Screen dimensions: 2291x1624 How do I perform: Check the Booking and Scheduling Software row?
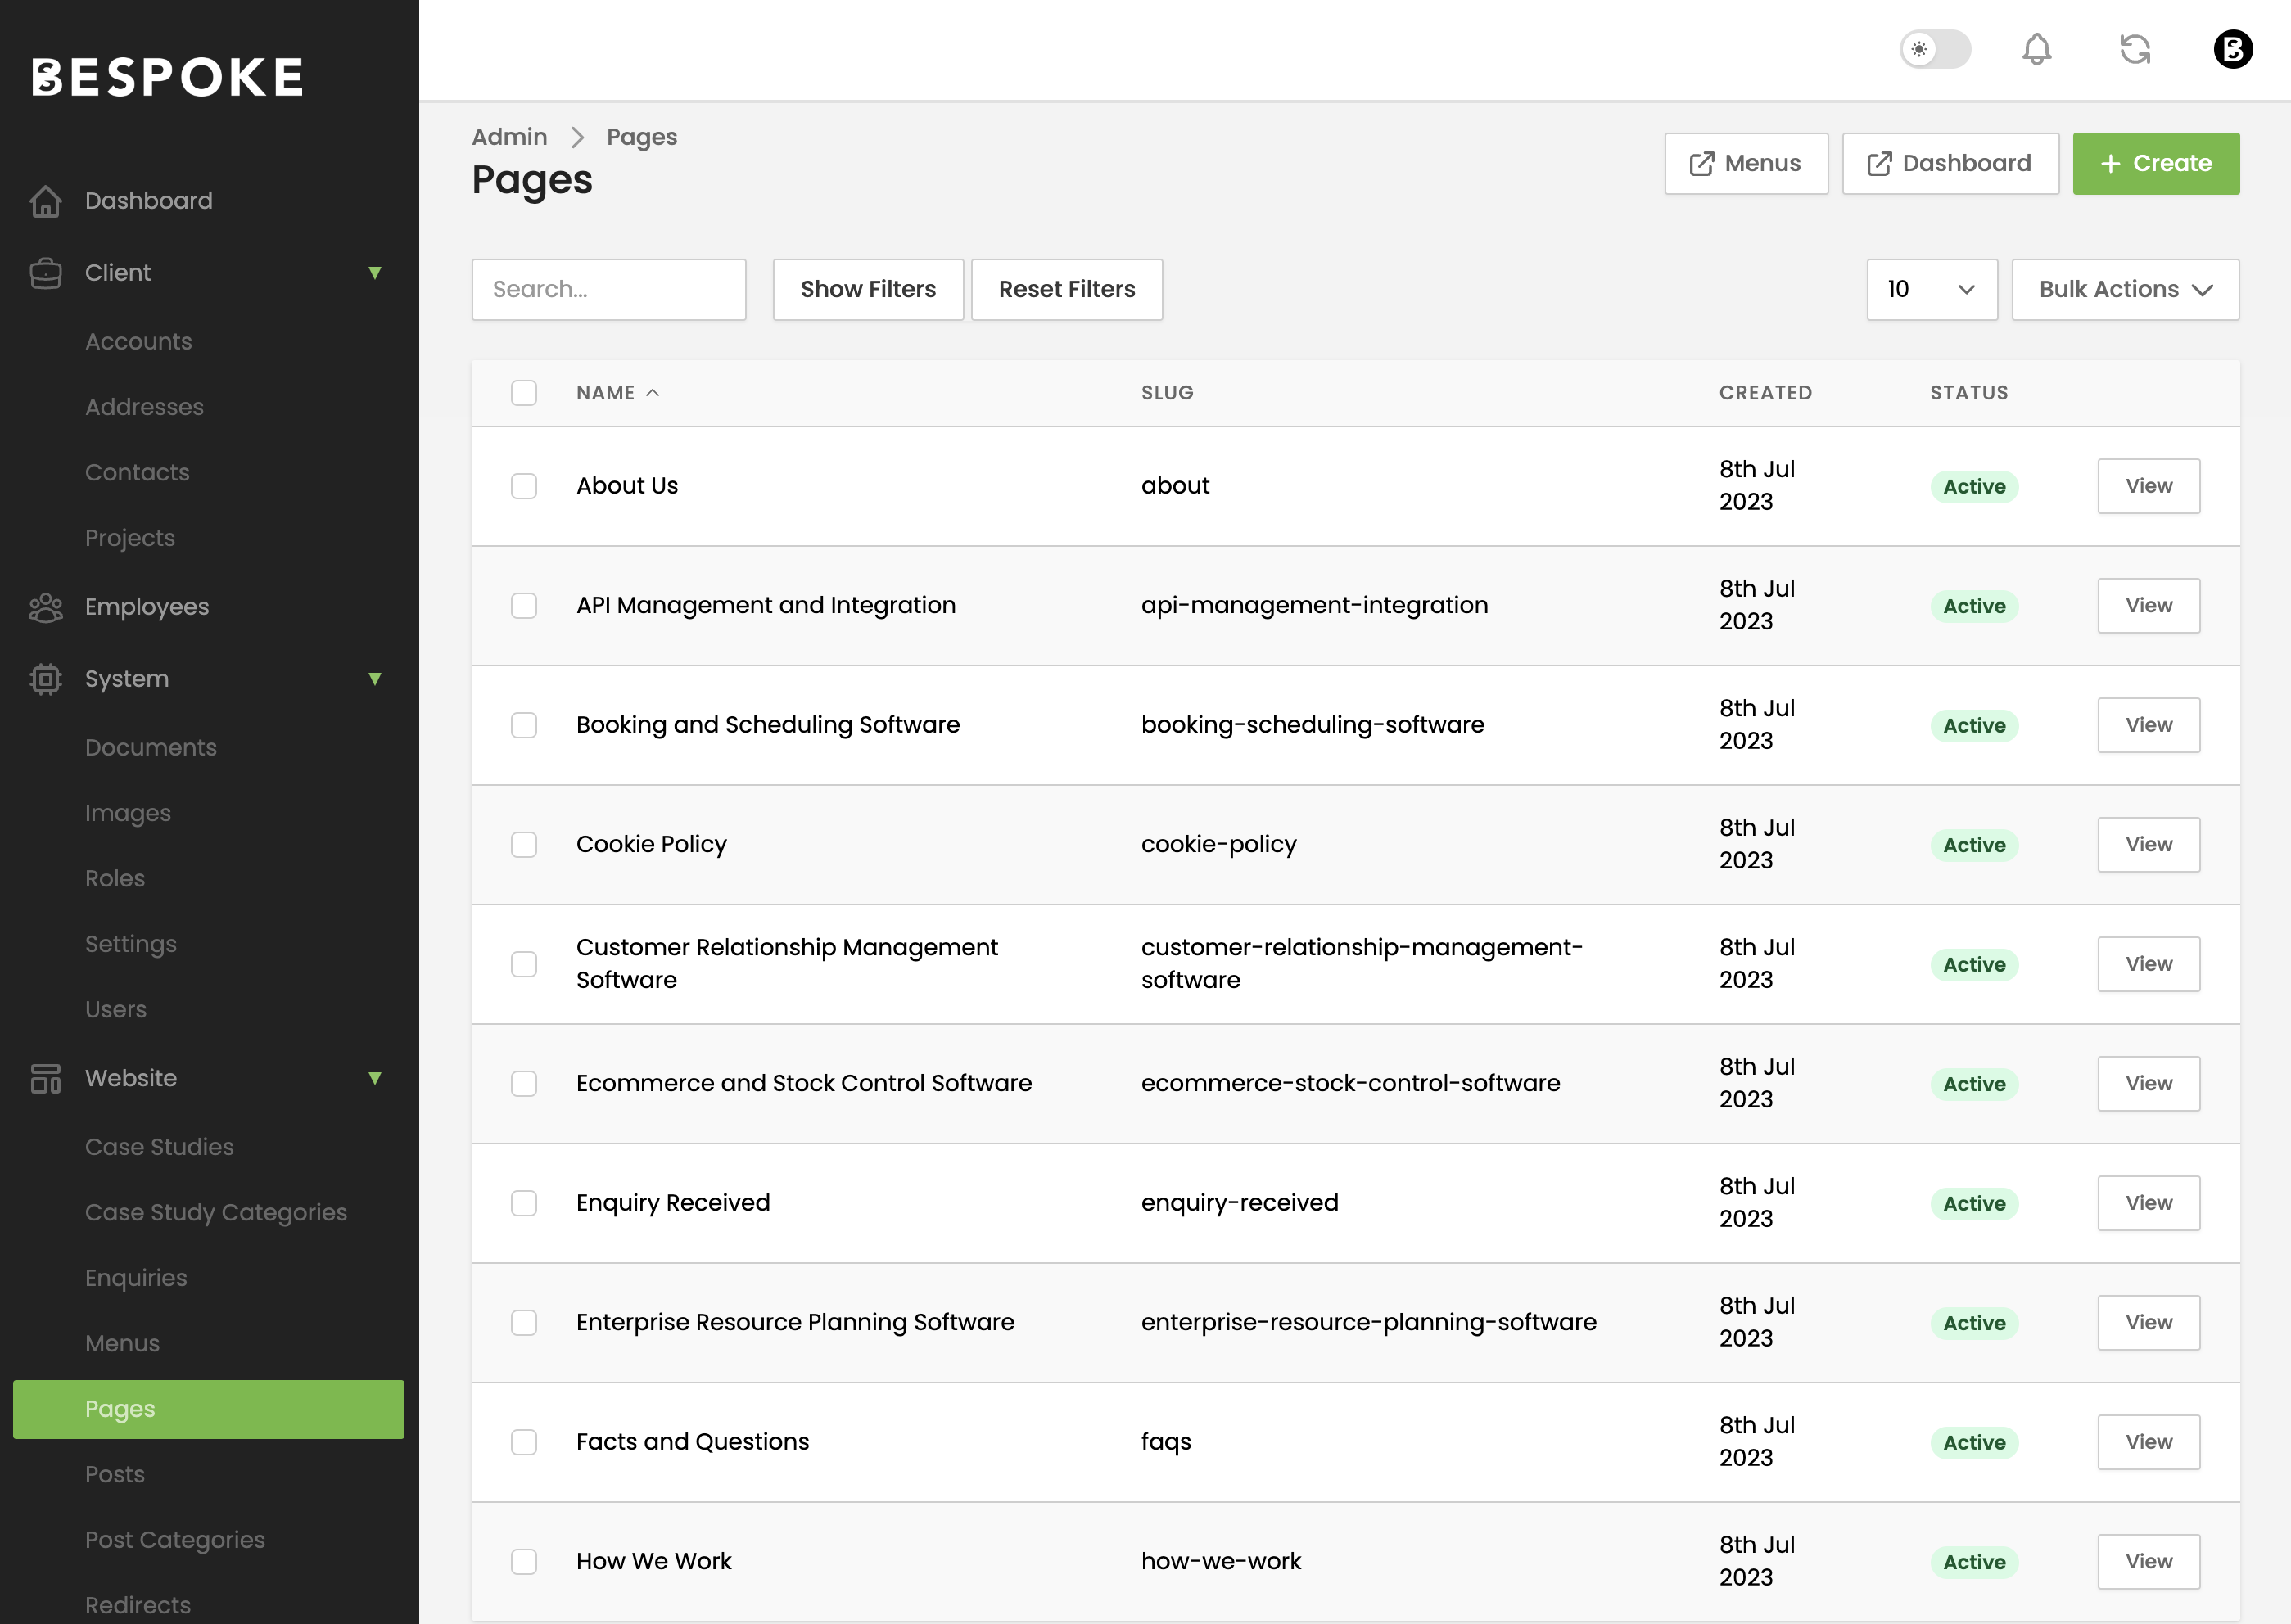(524, 725)
